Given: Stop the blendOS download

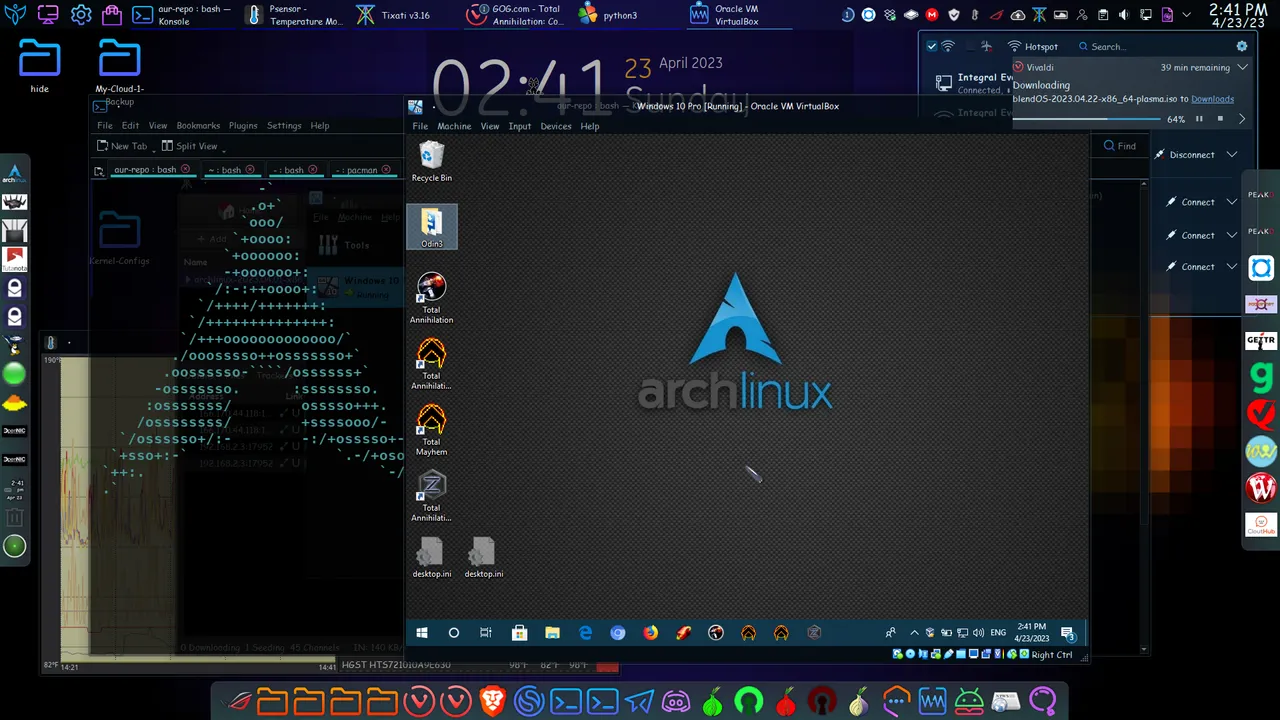Looking at the screenshot, I should pyautogui.click(x=1220, y=119).
